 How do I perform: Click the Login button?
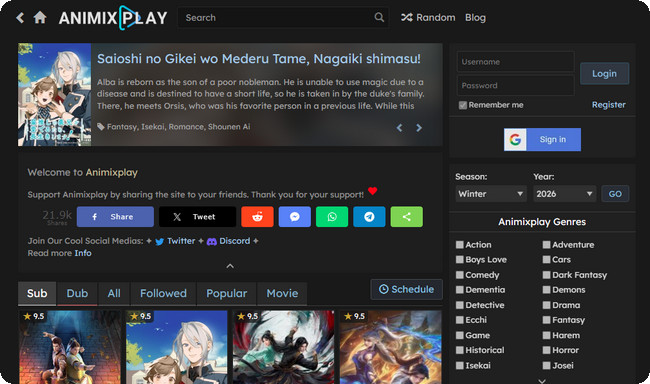[x=604, y=73]
